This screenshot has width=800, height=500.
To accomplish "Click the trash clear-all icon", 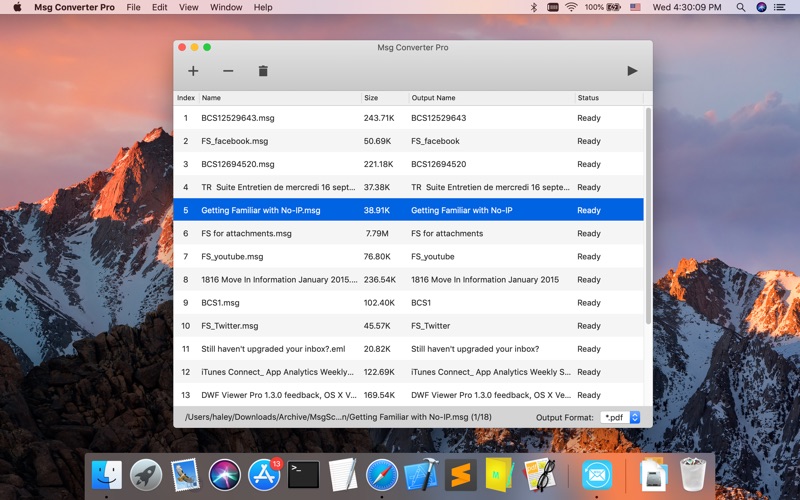I will click(x=263, y=71).
